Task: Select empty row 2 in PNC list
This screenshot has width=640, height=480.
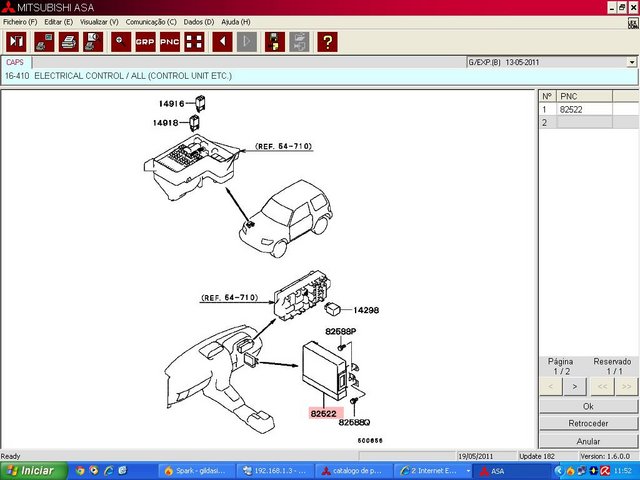Action: [x=589, y=122]
